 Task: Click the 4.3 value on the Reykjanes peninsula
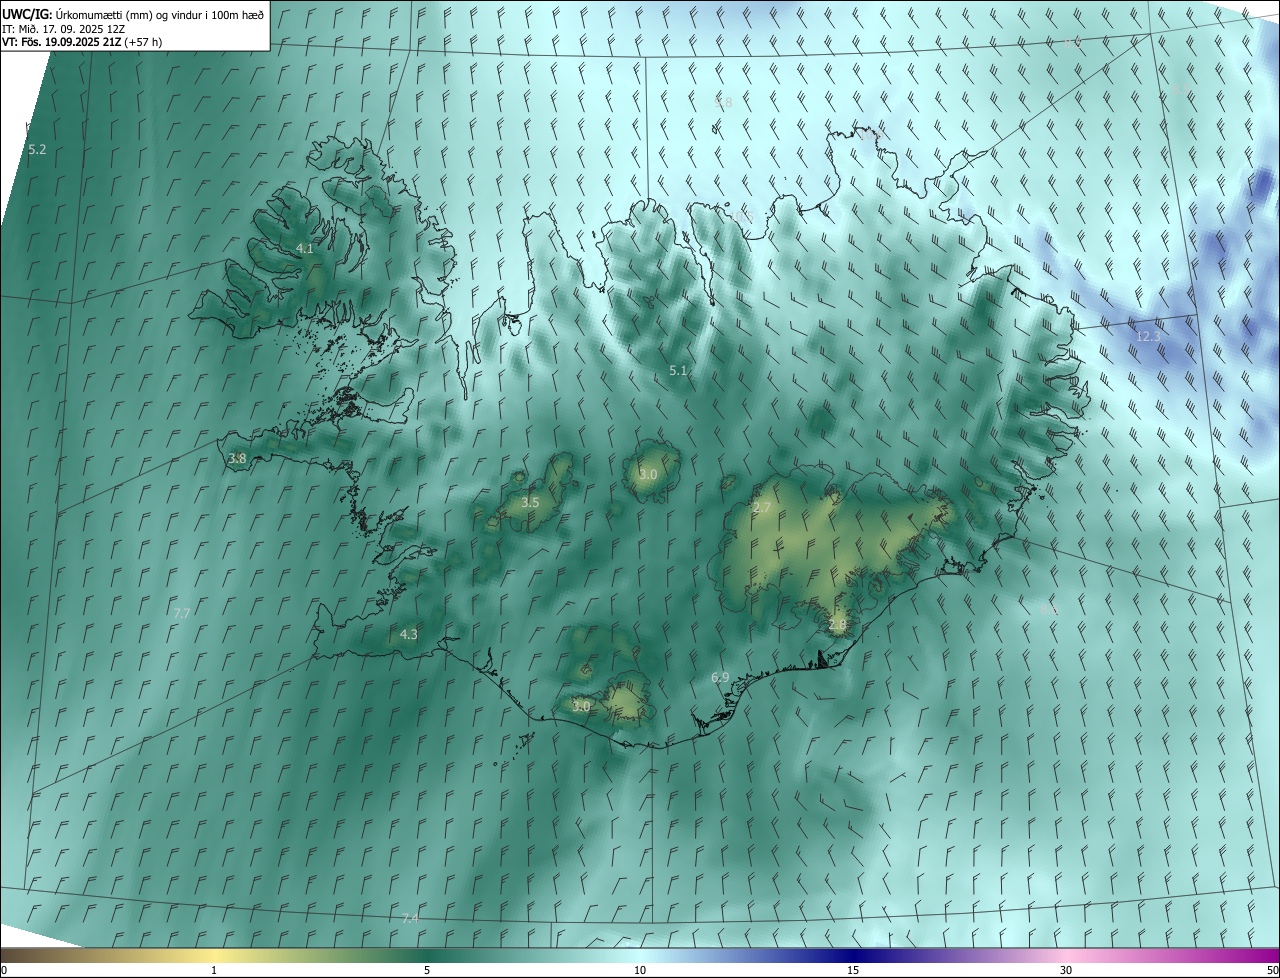click(x=409, y=634)
